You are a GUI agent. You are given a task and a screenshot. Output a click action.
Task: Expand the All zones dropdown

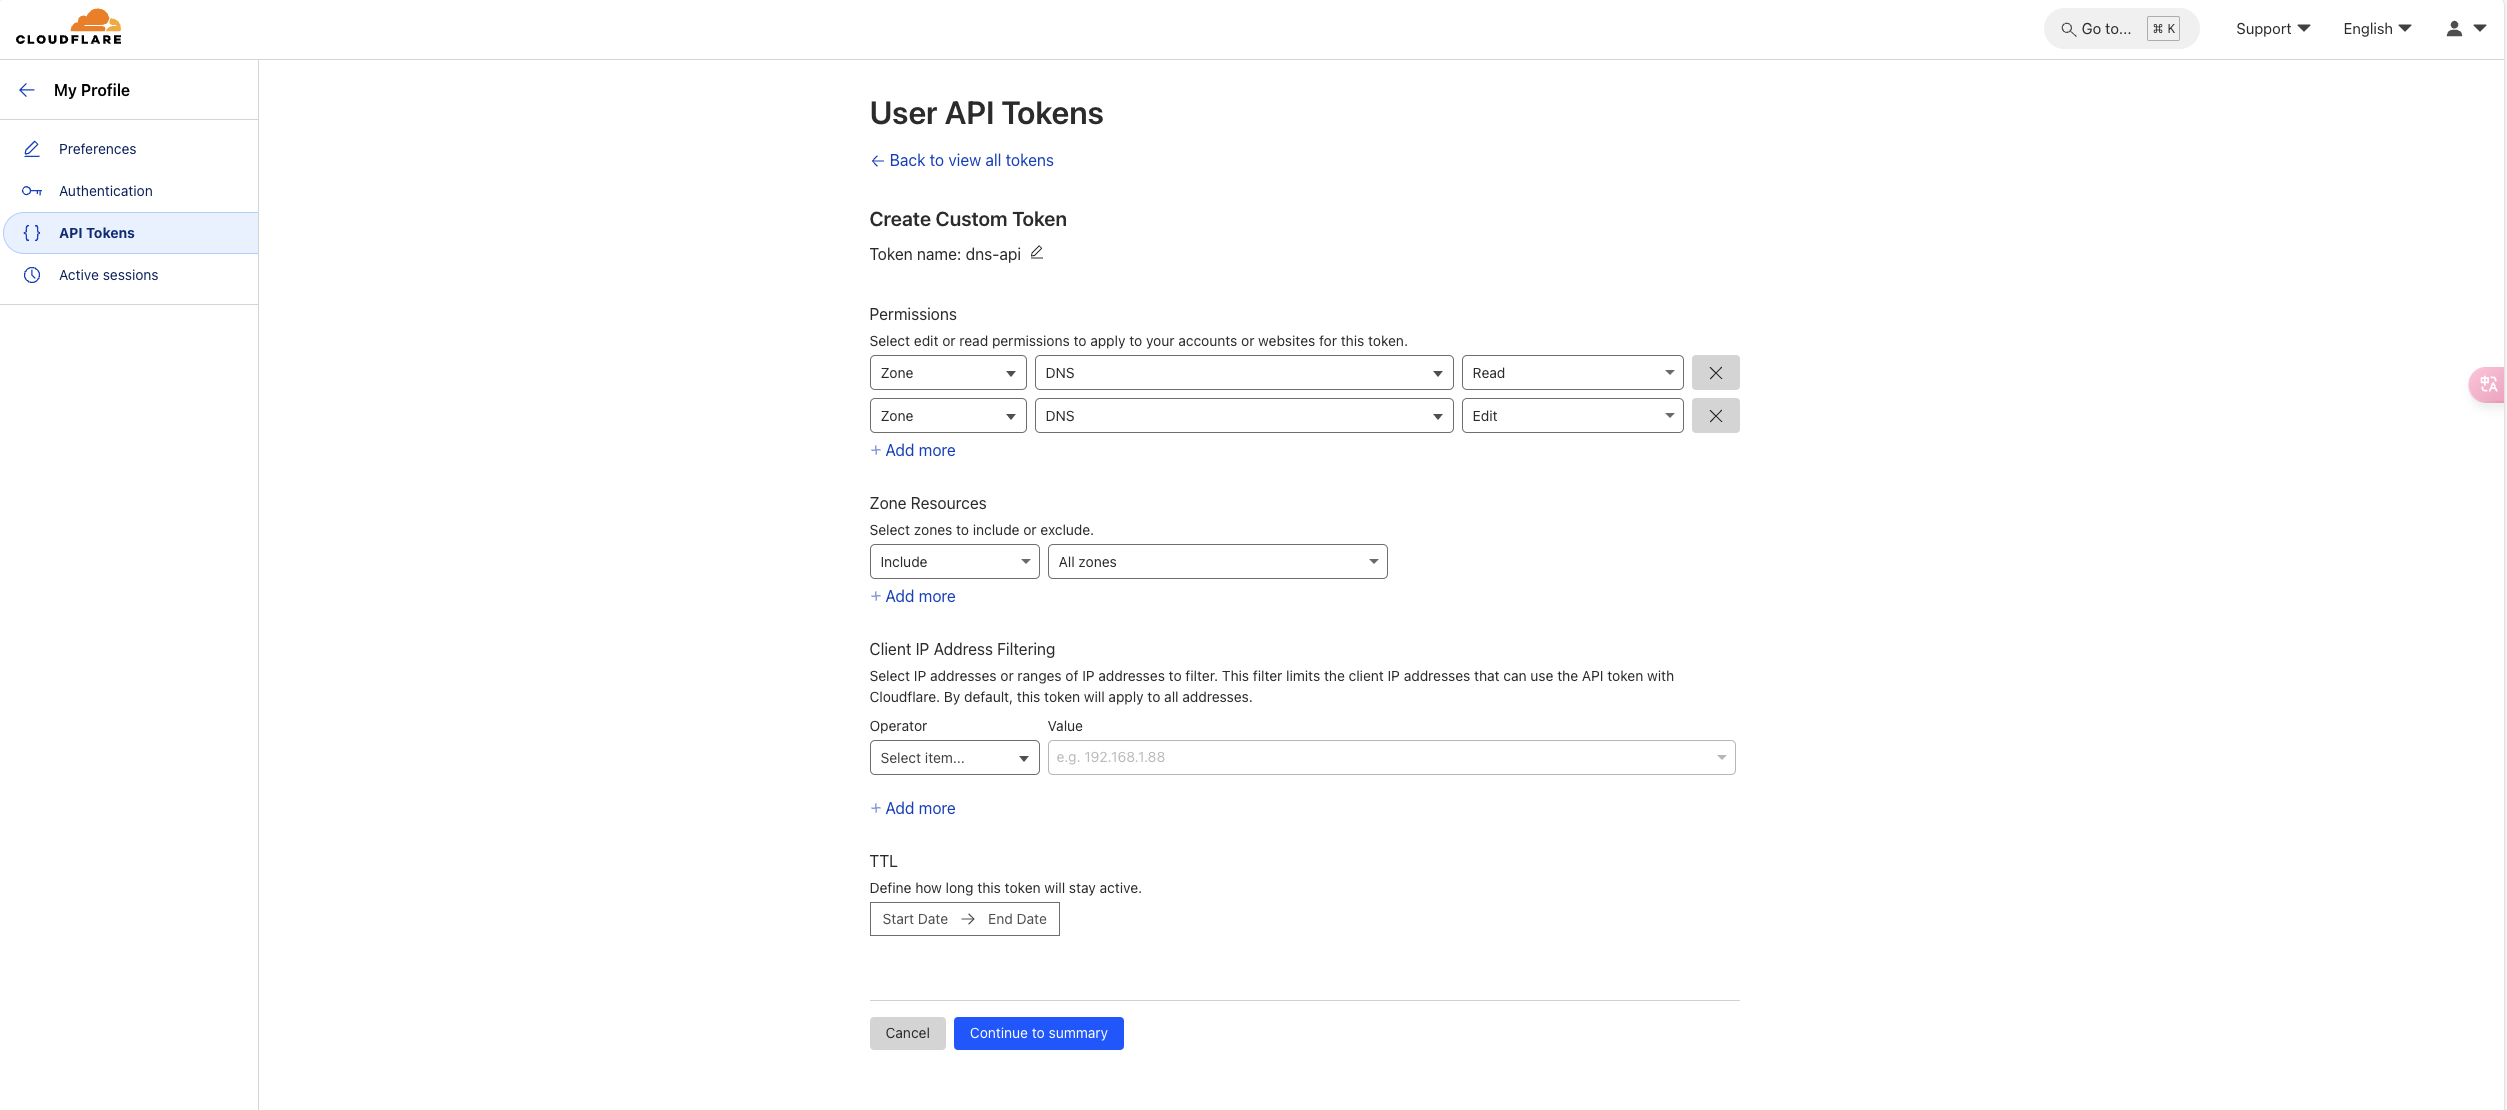point(1217,561)
